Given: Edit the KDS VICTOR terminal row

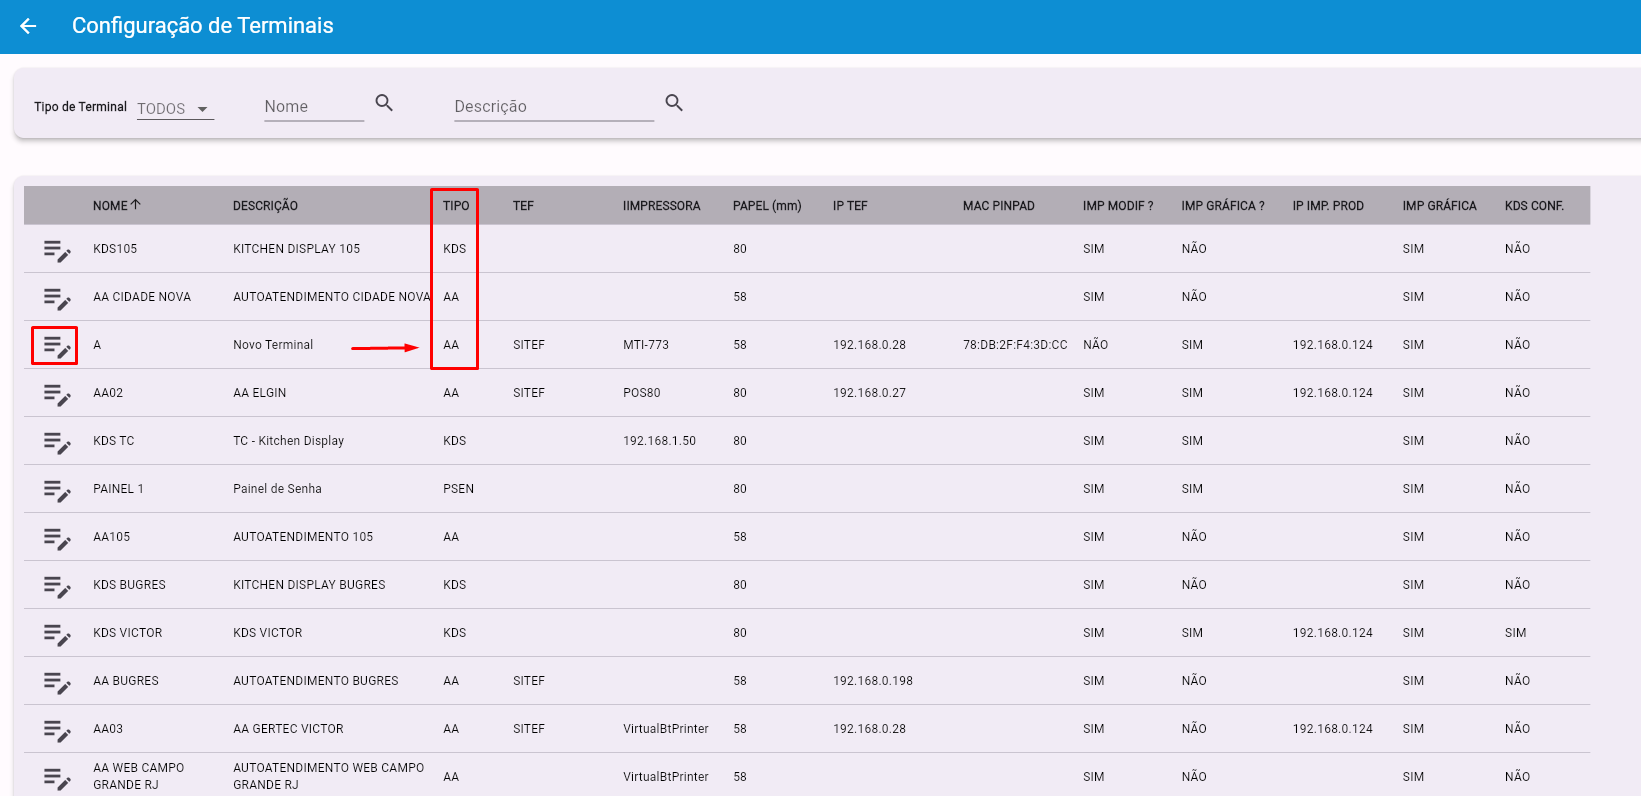Looking at the screenshot, I should click(x=57, y=634).
